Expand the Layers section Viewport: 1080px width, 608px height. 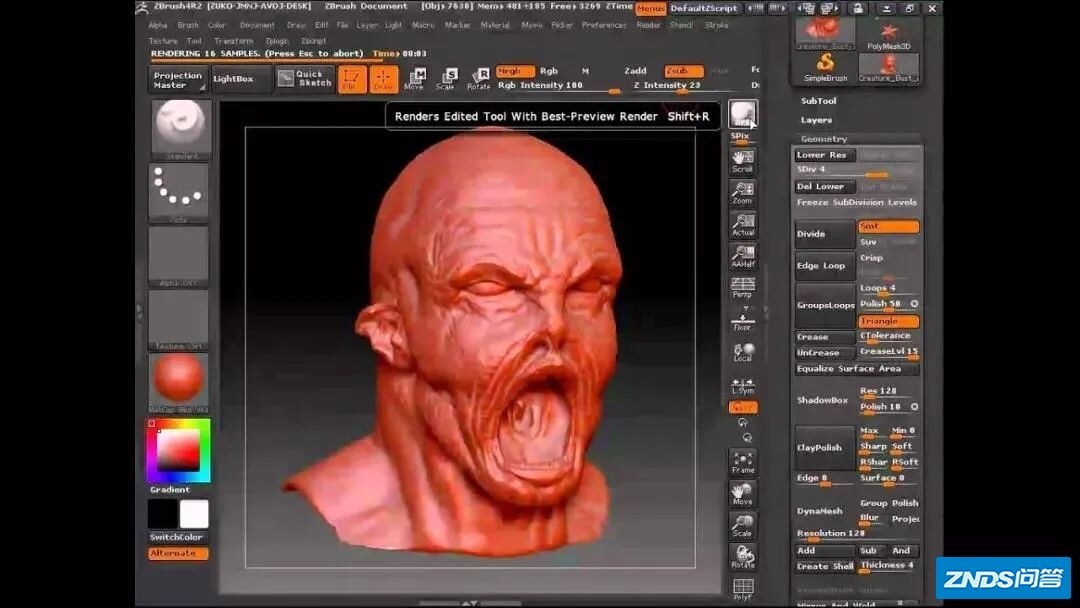pyautogui.click(x=816, y=120)
